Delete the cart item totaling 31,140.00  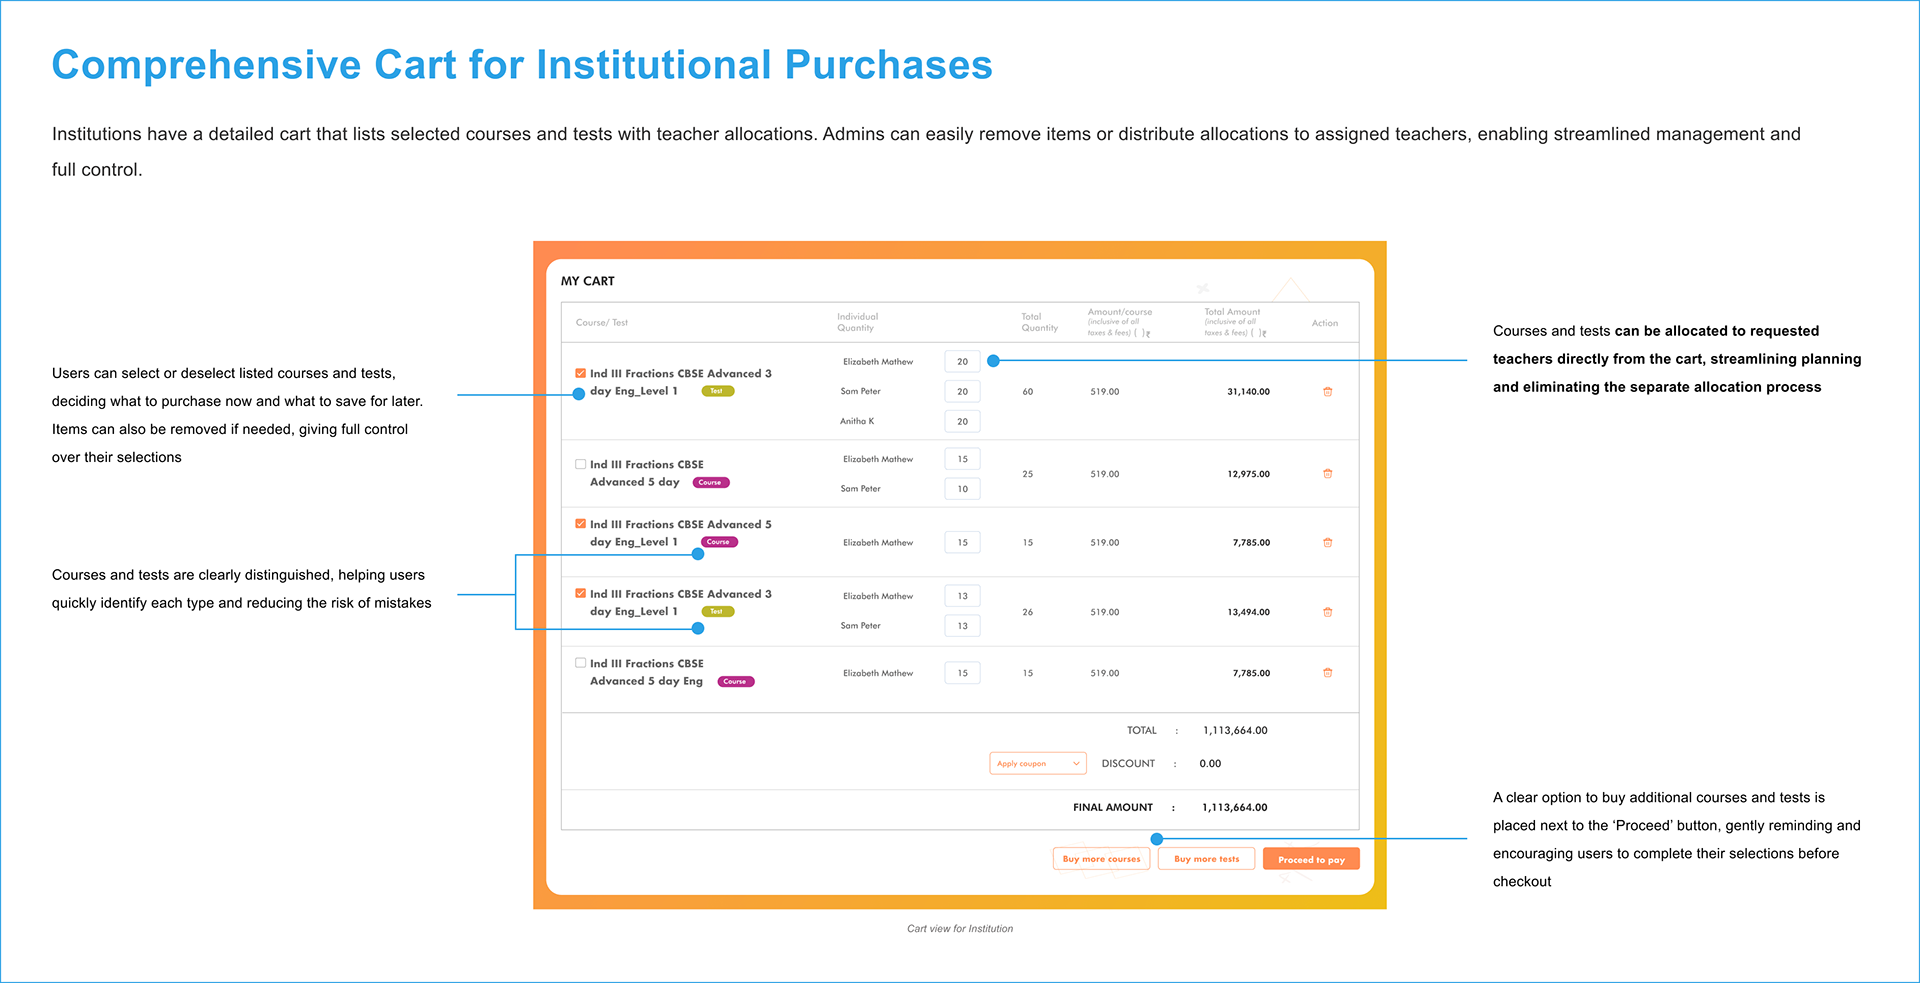point(1327,392)
